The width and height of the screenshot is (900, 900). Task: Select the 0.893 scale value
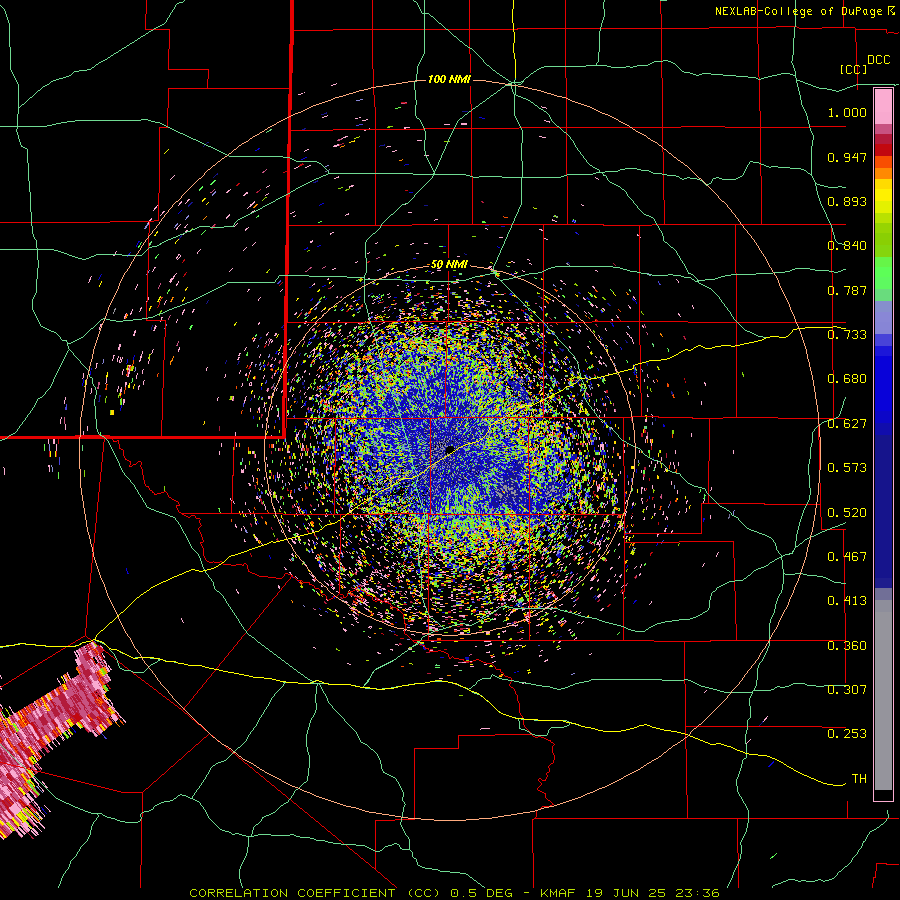847,201
